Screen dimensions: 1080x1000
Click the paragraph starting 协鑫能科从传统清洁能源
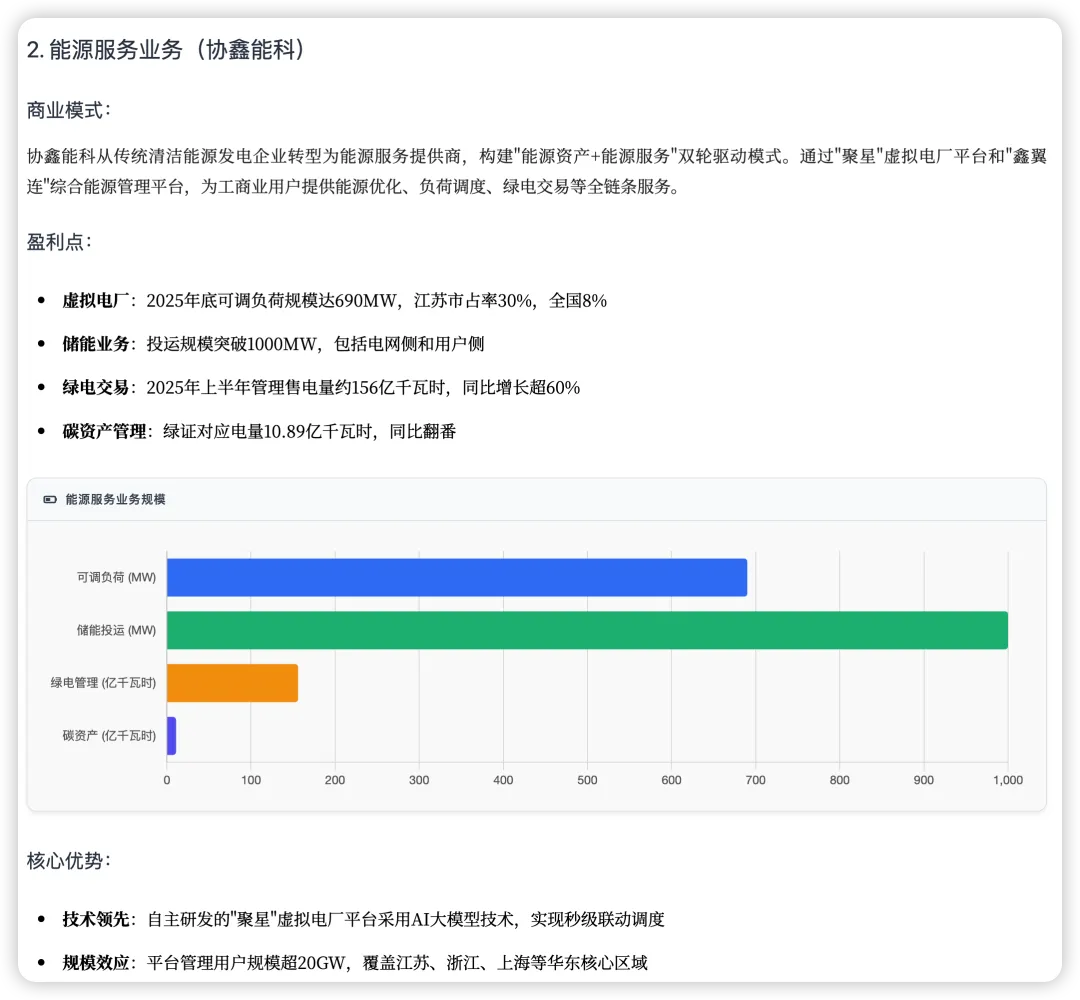[x=537, y=171]
